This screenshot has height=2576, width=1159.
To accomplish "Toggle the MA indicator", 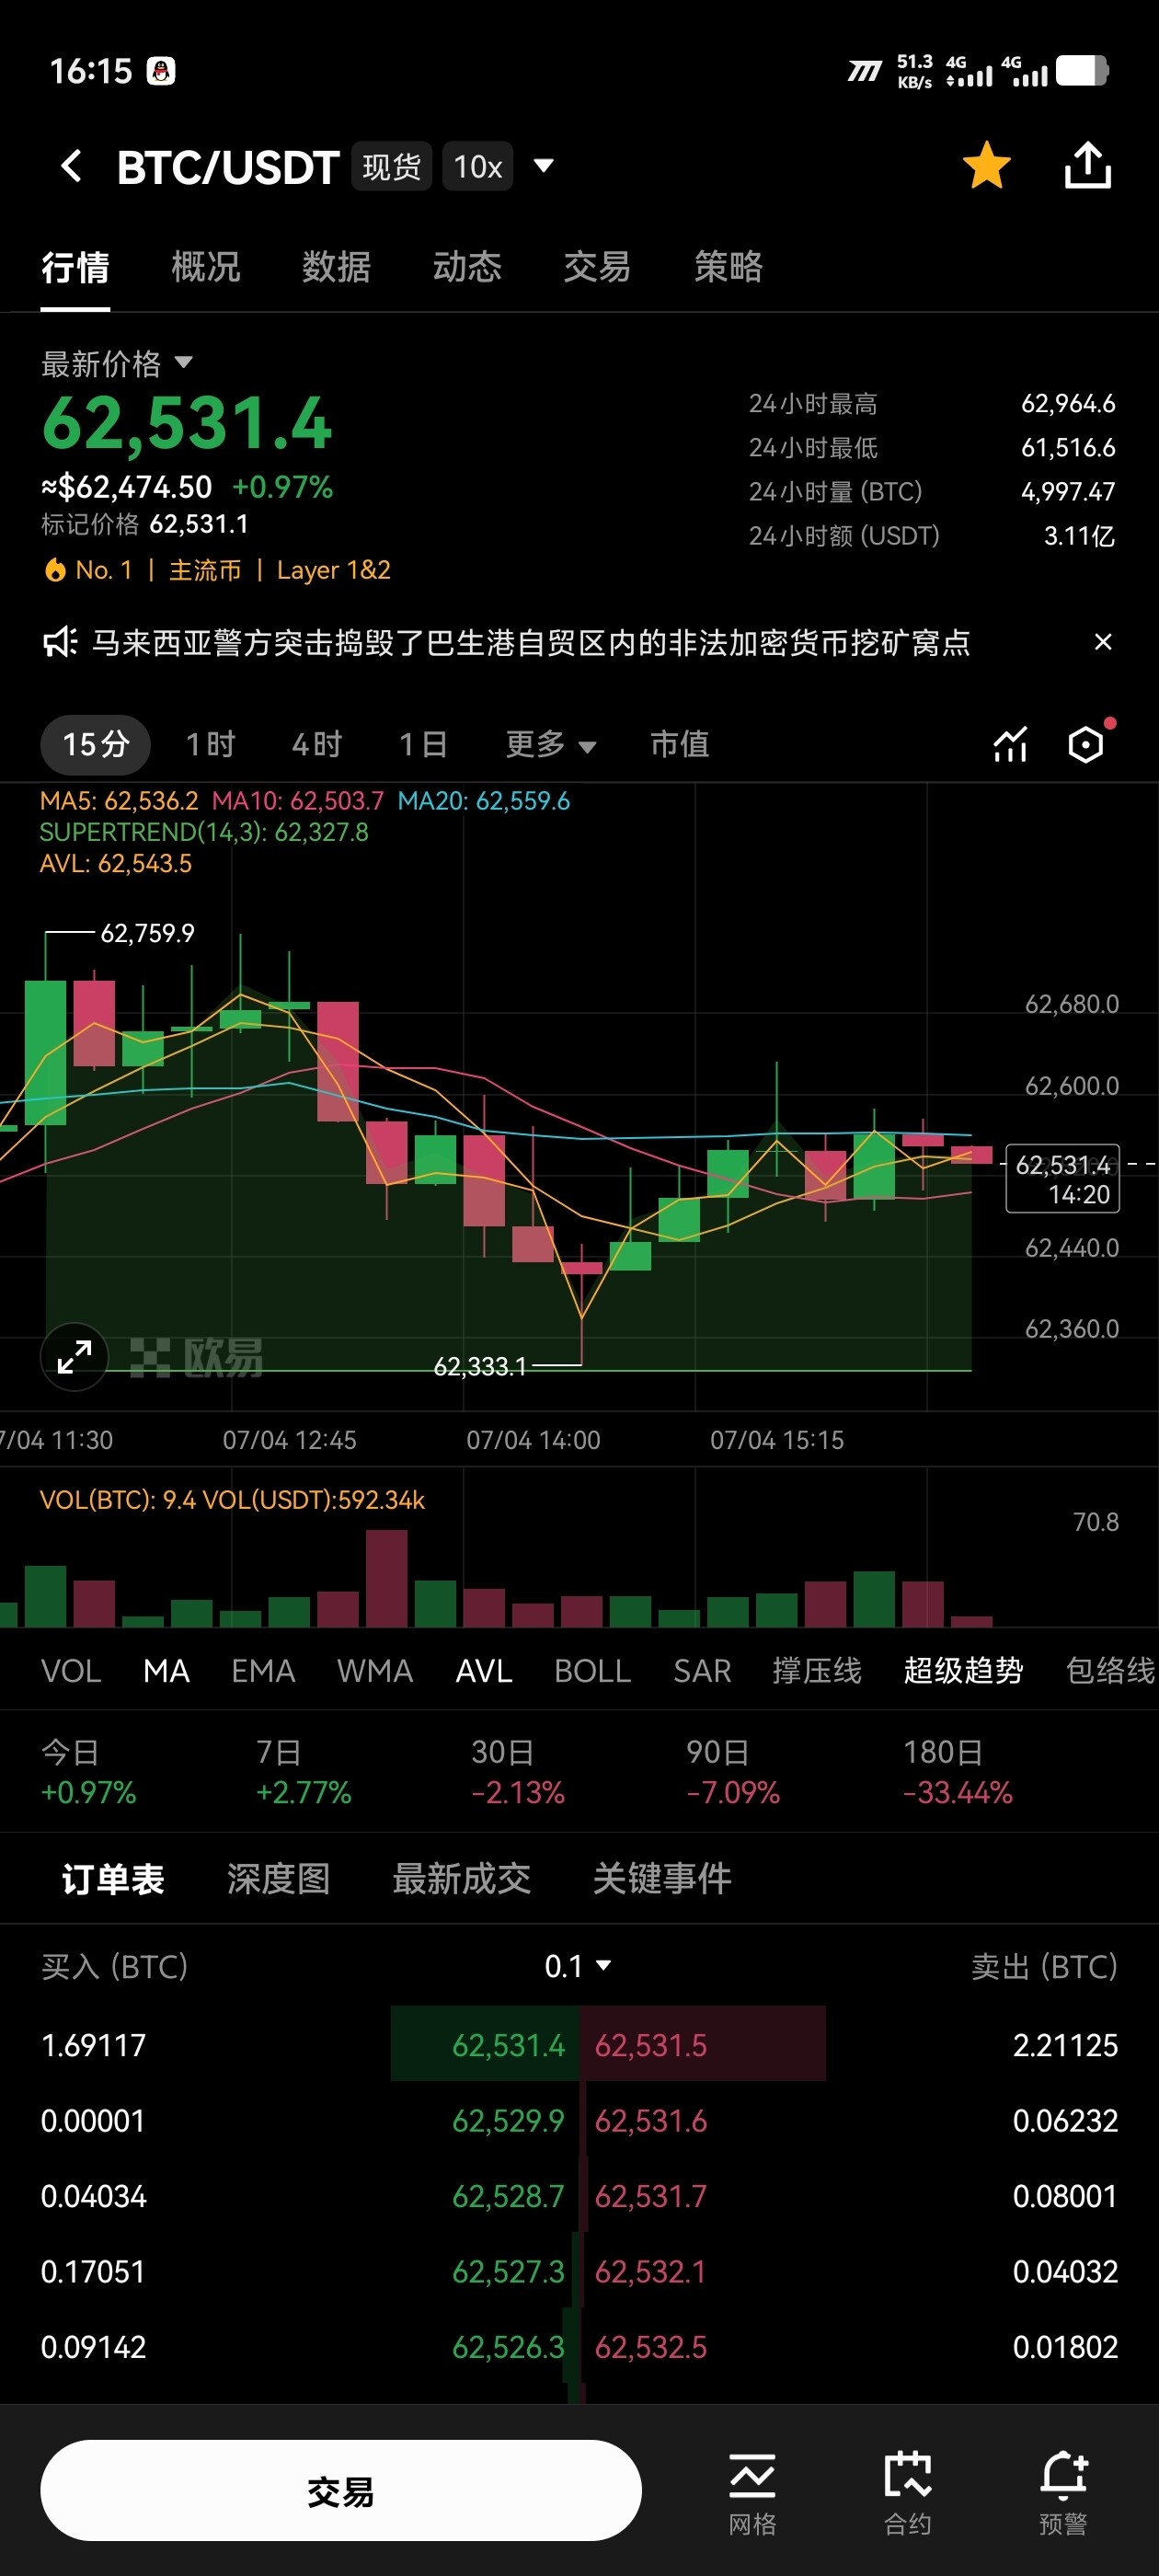I will pos(166,1670).
